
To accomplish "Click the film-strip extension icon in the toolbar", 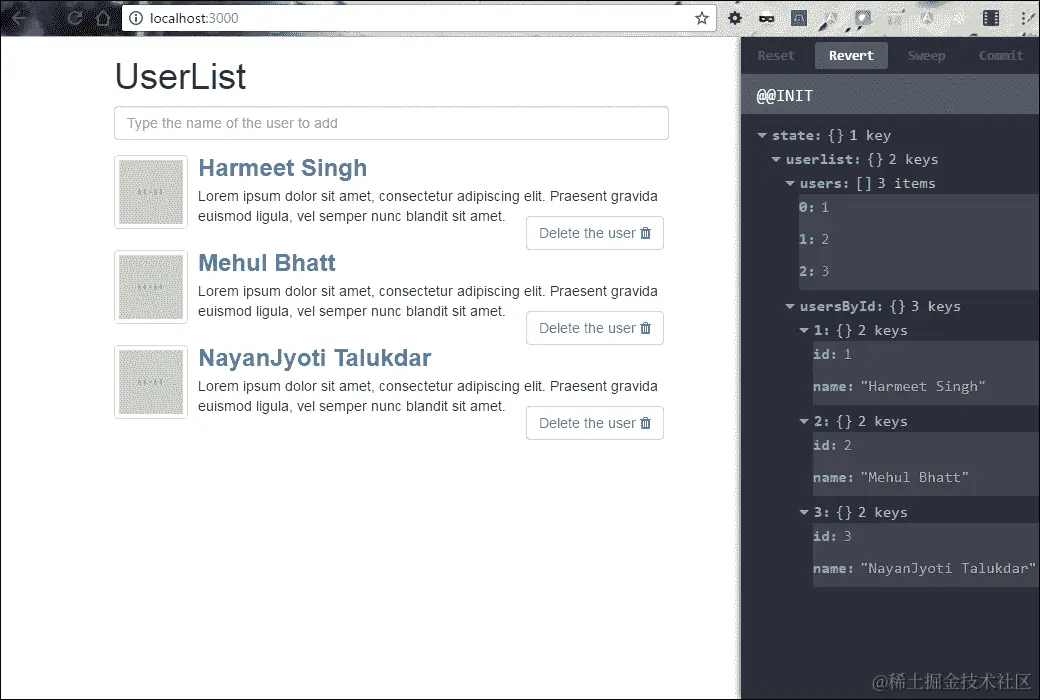I will [x=990, y=18].
